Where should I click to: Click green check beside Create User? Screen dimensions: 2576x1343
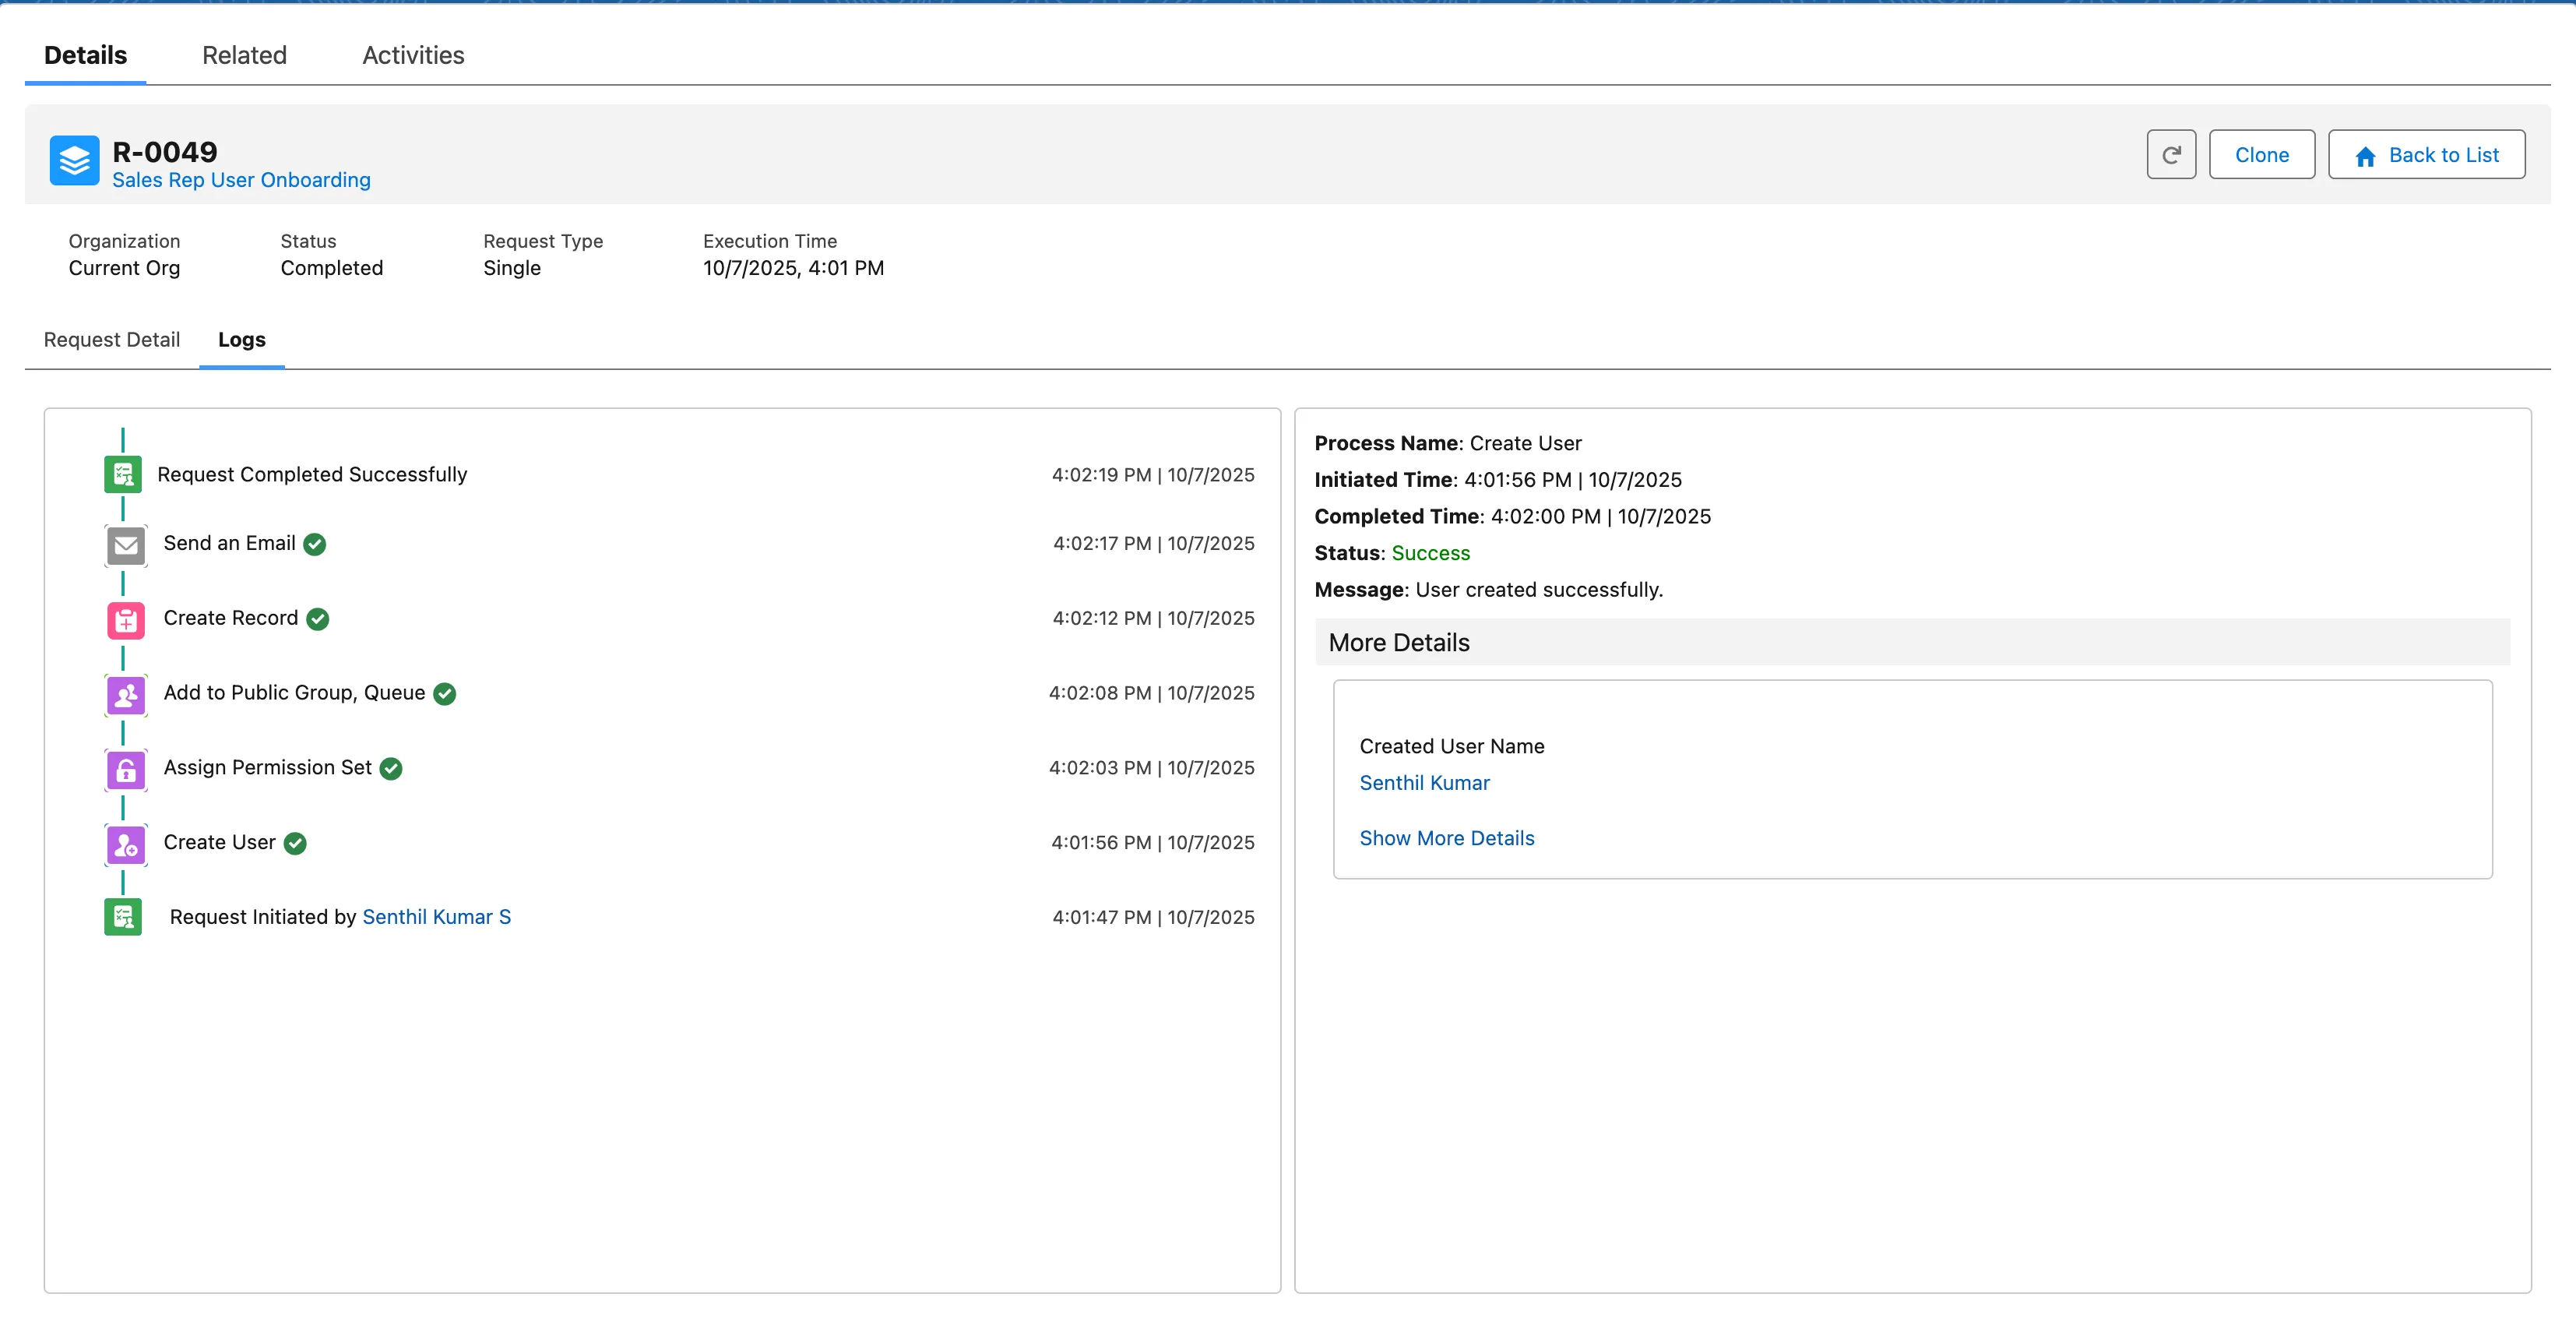(295, 843)
